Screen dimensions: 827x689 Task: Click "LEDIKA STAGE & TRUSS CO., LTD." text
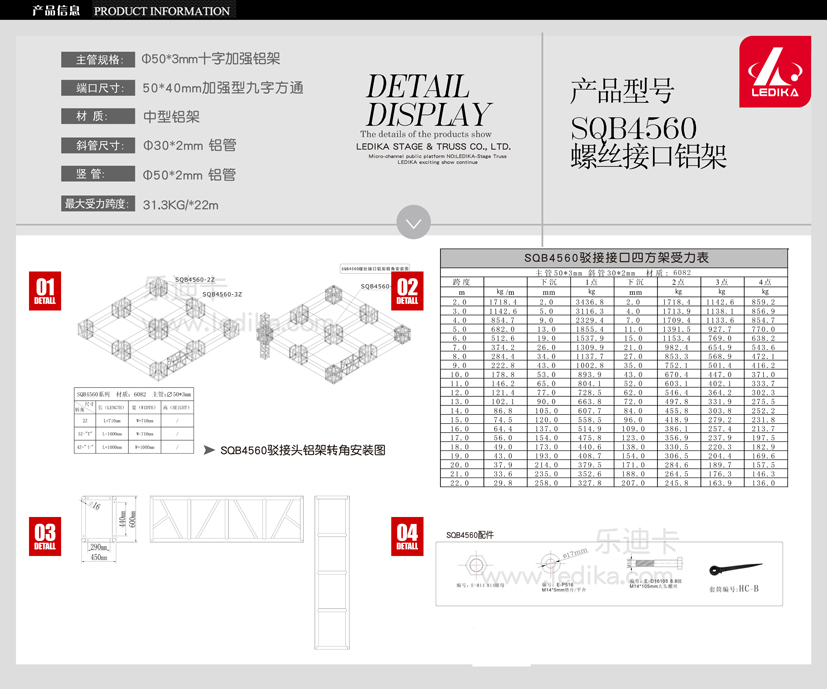[434, 147]
